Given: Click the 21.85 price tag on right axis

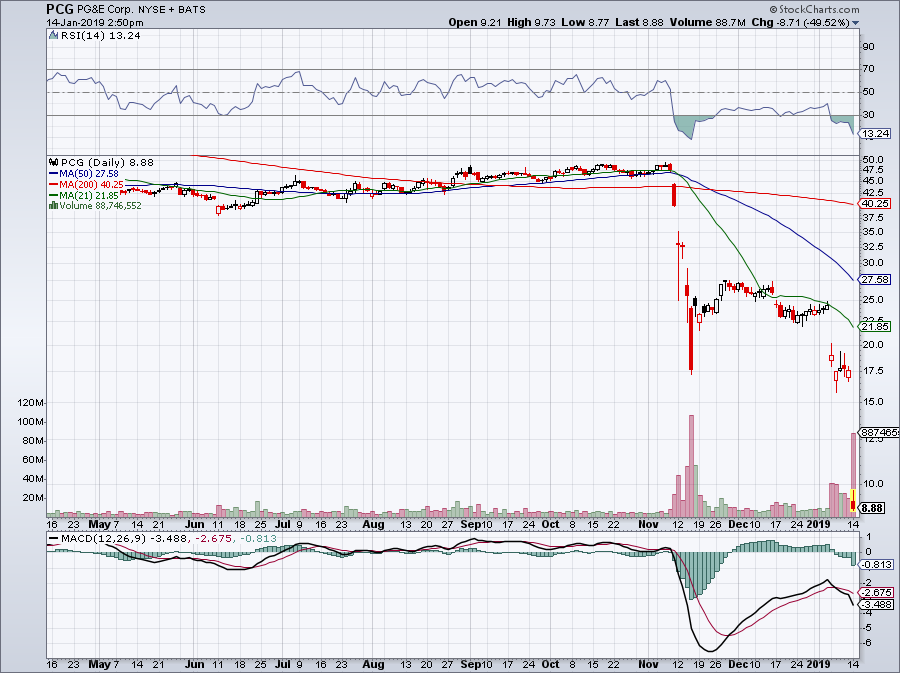Looking at the screenshot, I should (x=876, y=326).
